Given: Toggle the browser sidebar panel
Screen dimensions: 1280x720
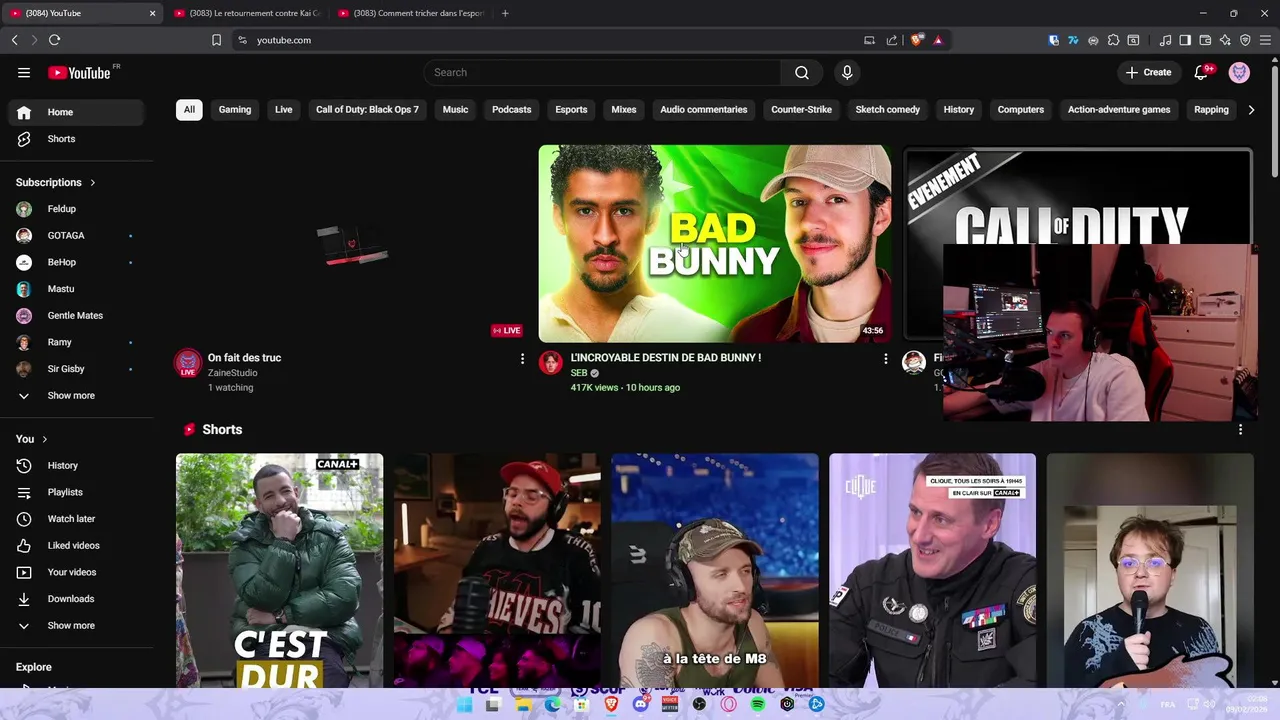Looking at the screenshot, I should tap(1185, 40).
